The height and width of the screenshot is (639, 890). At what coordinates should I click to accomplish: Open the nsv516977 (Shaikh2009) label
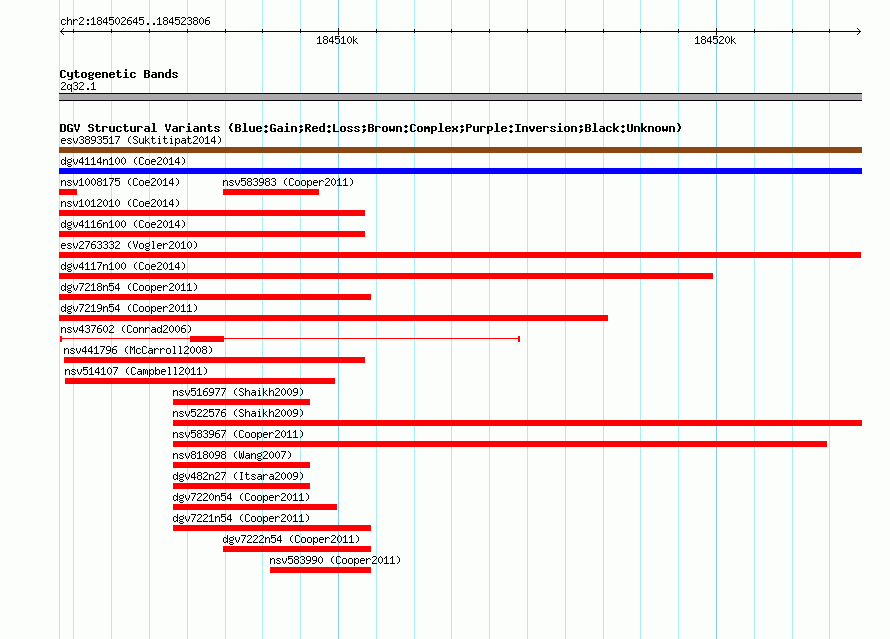[238, 392]
